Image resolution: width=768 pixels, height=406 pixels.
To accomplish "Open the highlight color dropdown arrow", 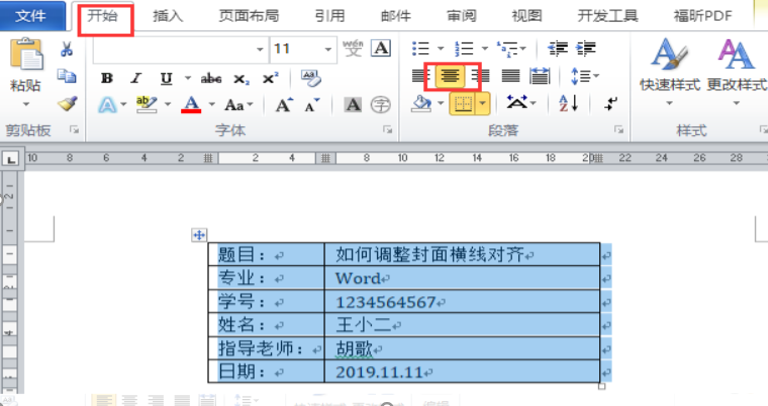I will coord(168,104).
